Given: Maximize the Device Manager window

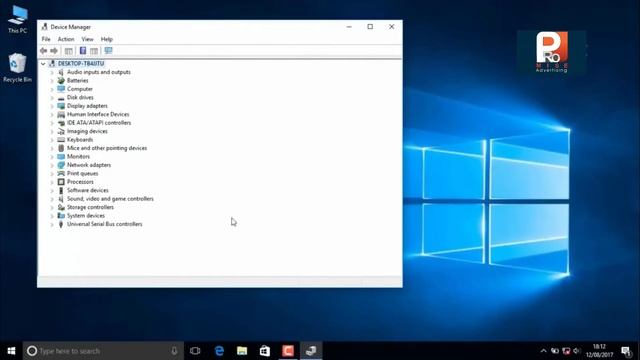Looking at the screenshot, I should tap(370, 27).
